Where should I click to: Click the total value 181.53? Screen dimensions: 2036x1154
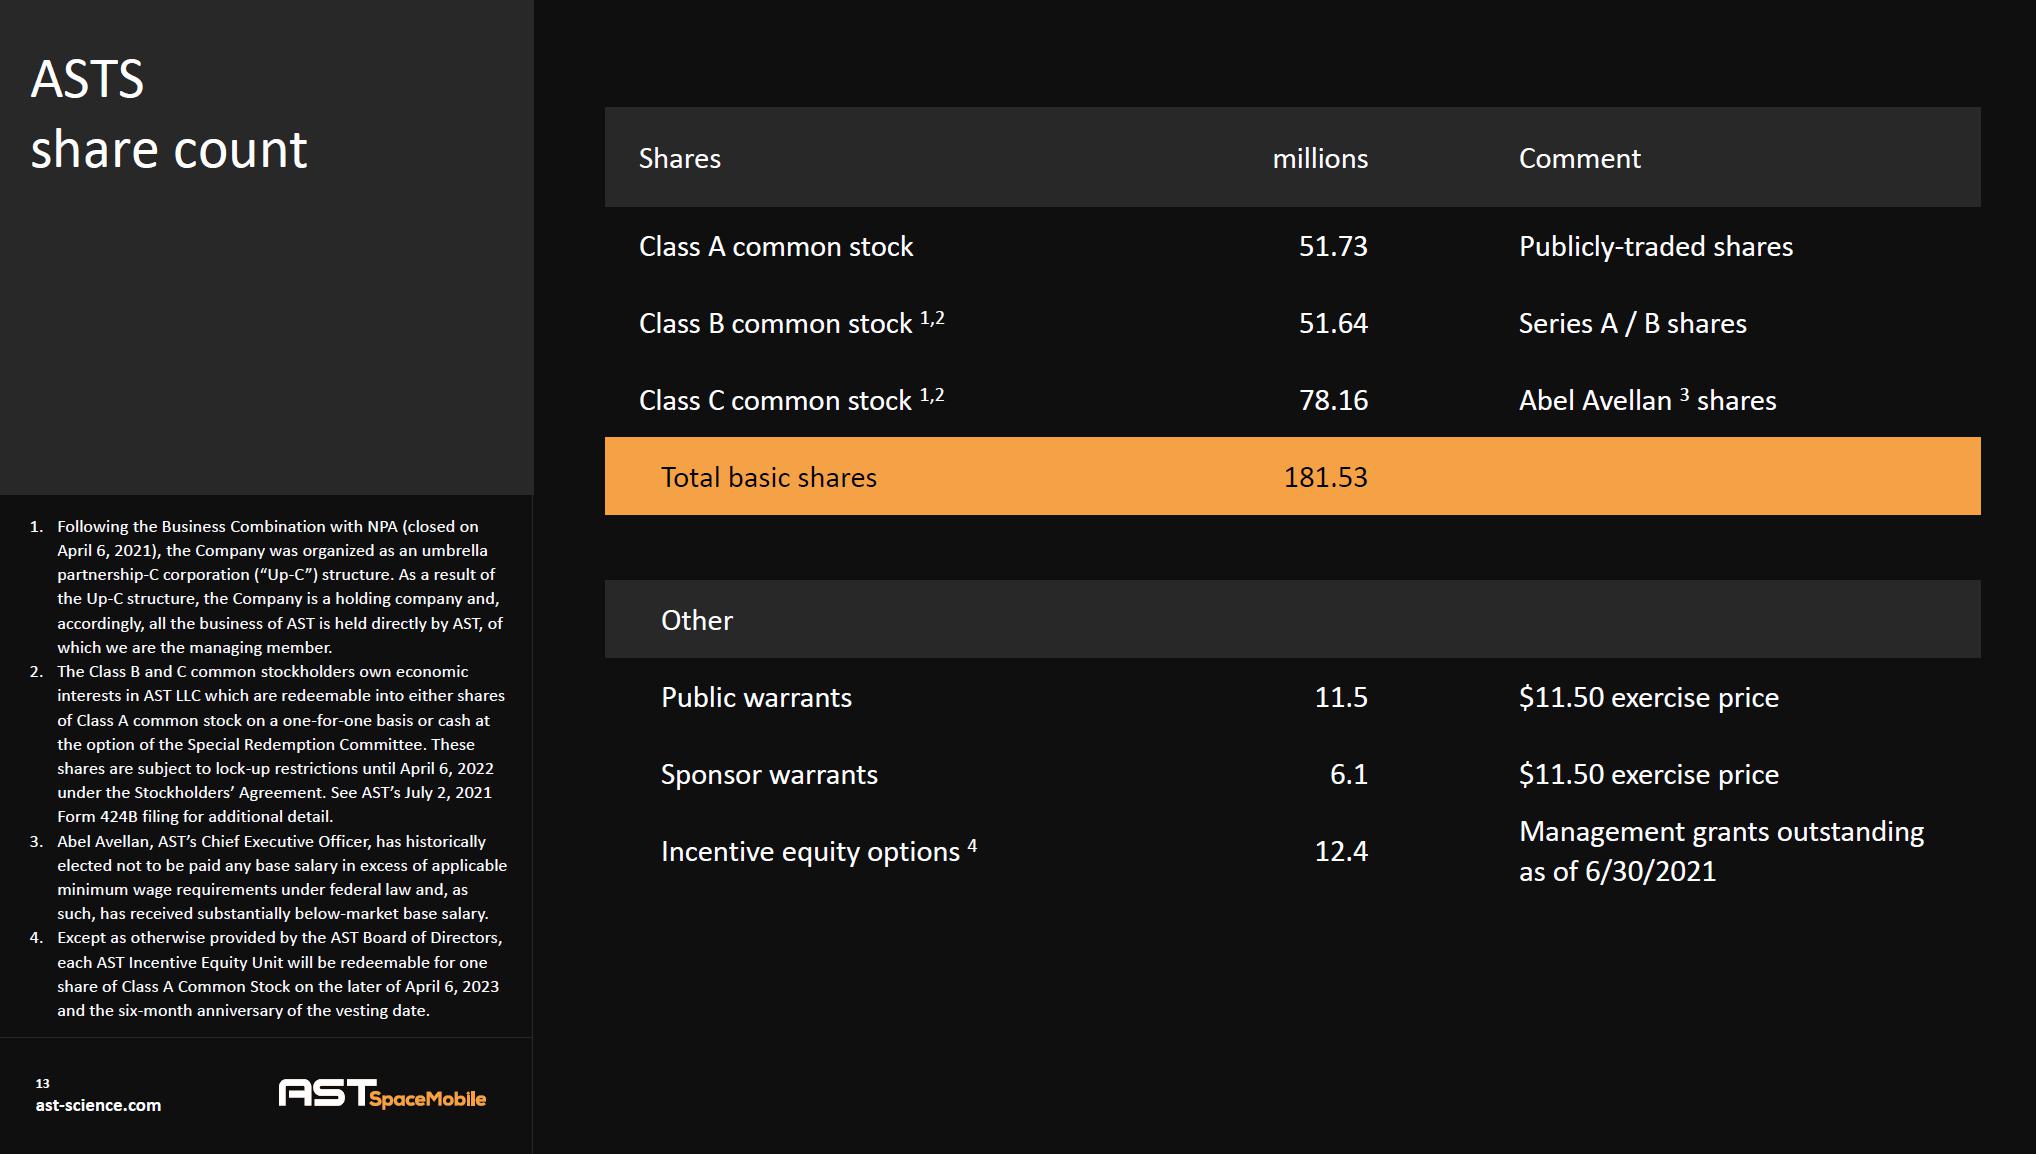click(1326, 477)
